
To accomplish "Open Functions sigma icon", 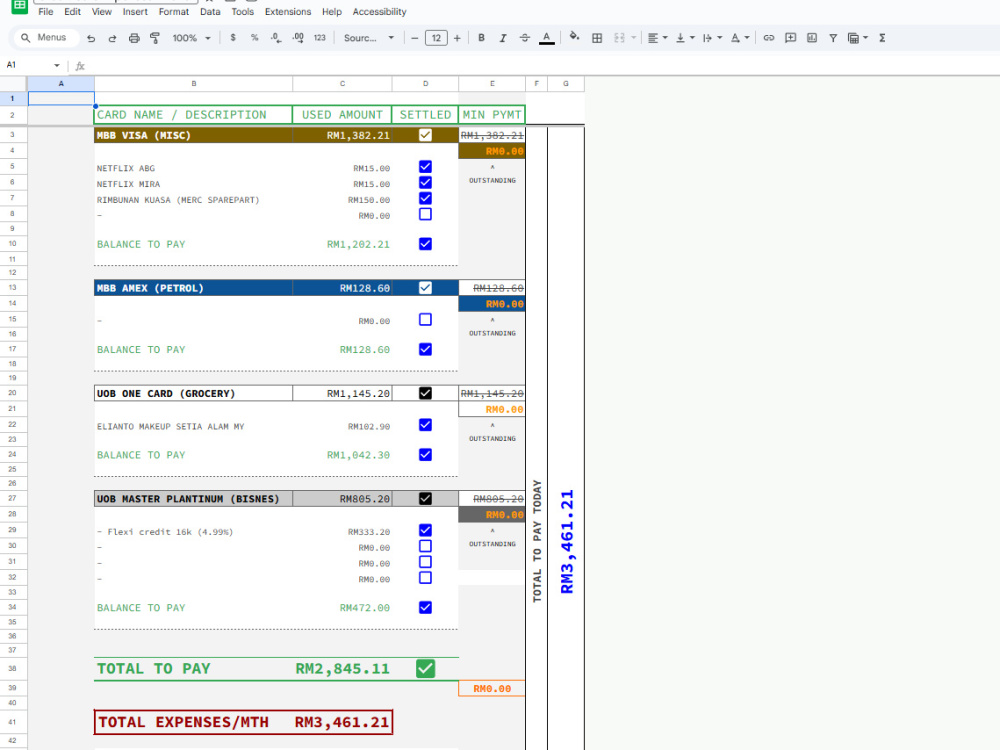I will [x=883, y=38].
